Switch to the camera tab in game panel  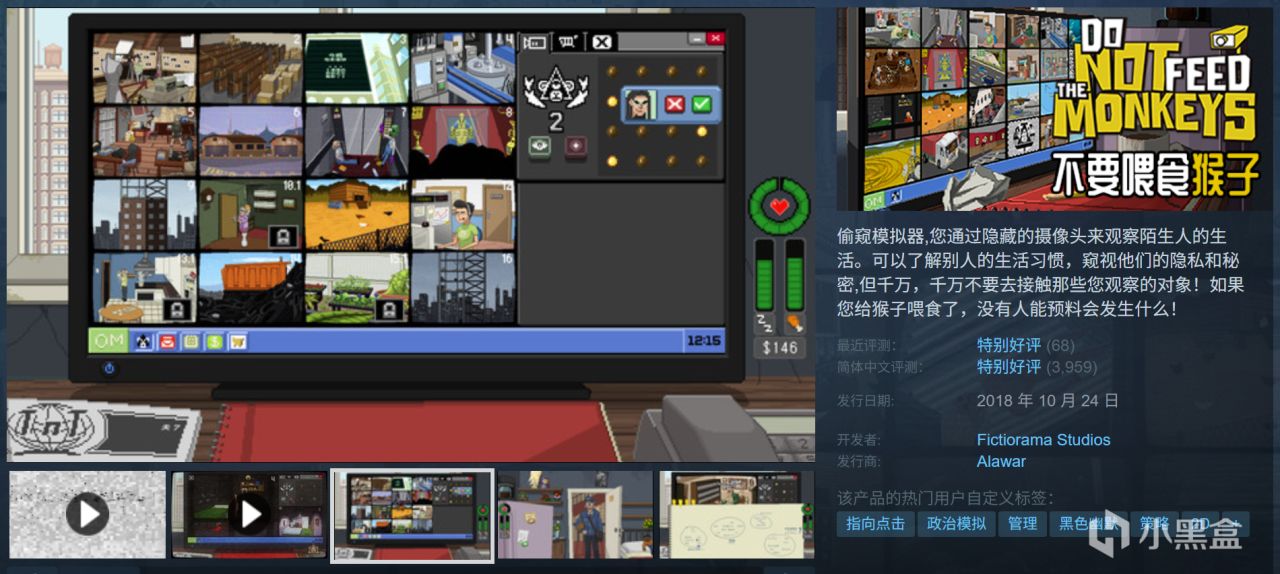[536, 42]
